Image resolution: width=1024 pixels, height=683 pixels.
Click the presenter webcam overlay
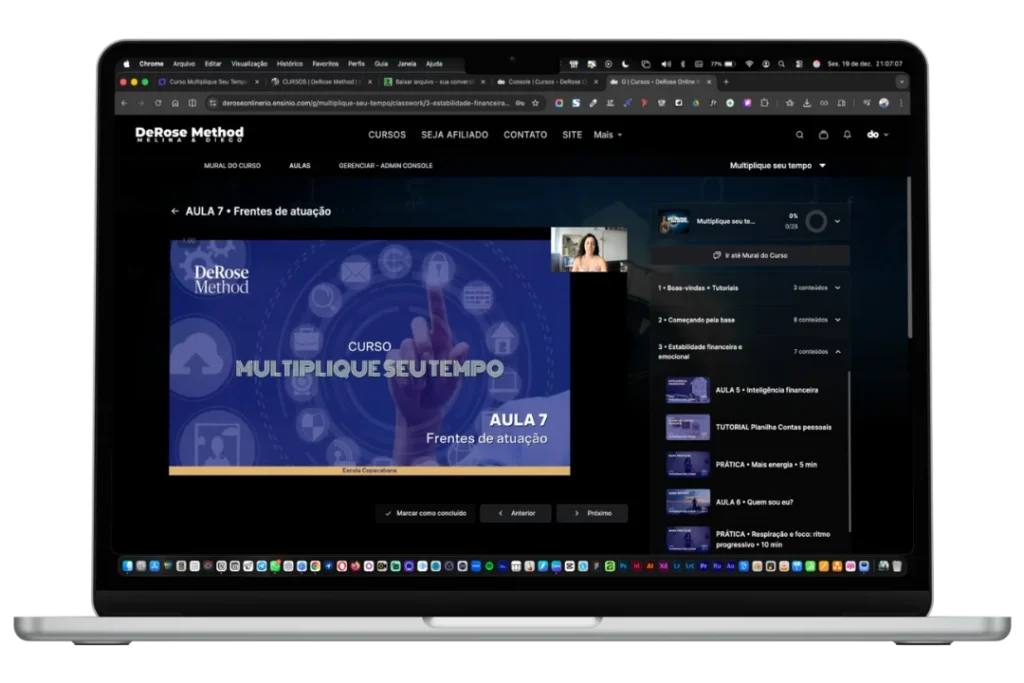(589, 249)
